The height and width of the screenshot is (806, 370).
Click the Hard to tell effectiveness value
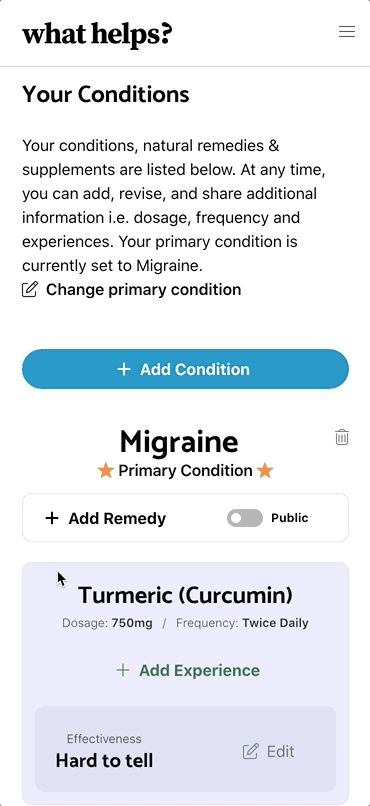pos(104,760)
